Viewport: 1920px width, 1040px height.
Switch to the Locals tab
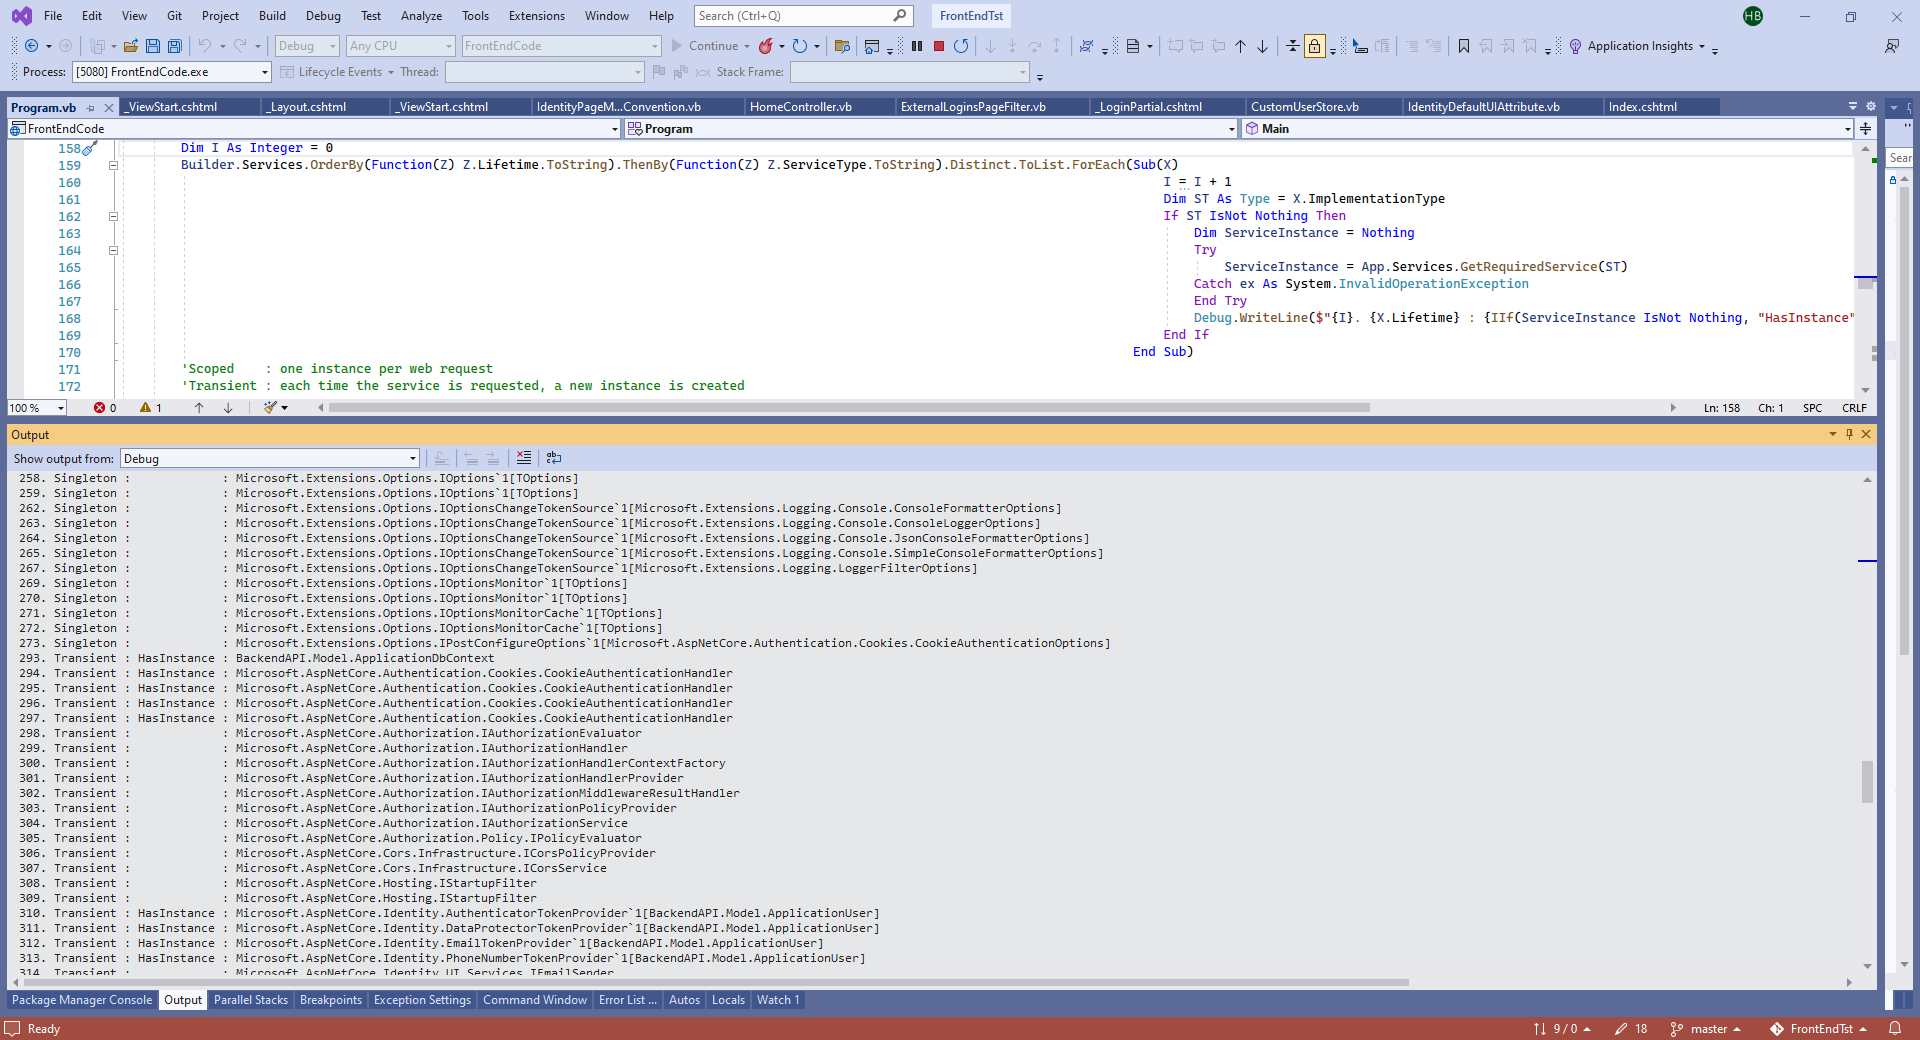point(728,1000)
